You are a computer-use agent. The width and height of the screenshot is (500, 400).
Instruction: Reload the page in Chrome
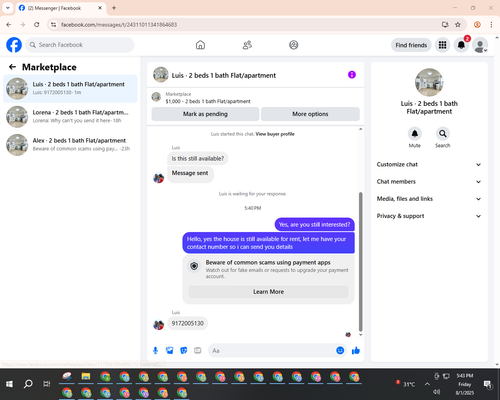37,25
